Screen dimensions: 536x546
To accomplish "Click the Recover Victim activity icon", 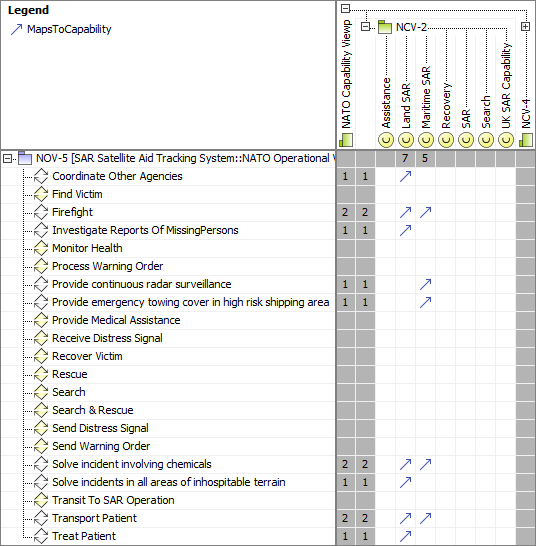I will (41, 356).
